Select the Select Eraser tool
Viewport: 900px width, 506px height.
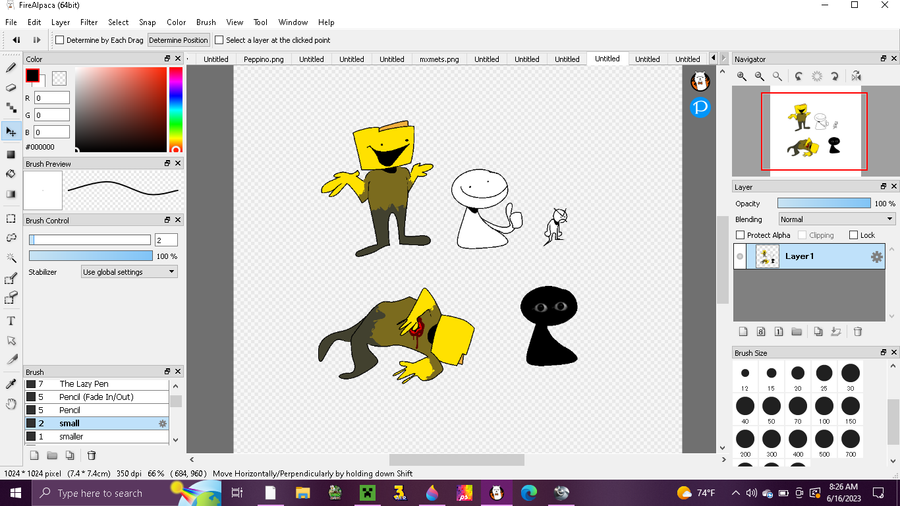tap(11, 298)
